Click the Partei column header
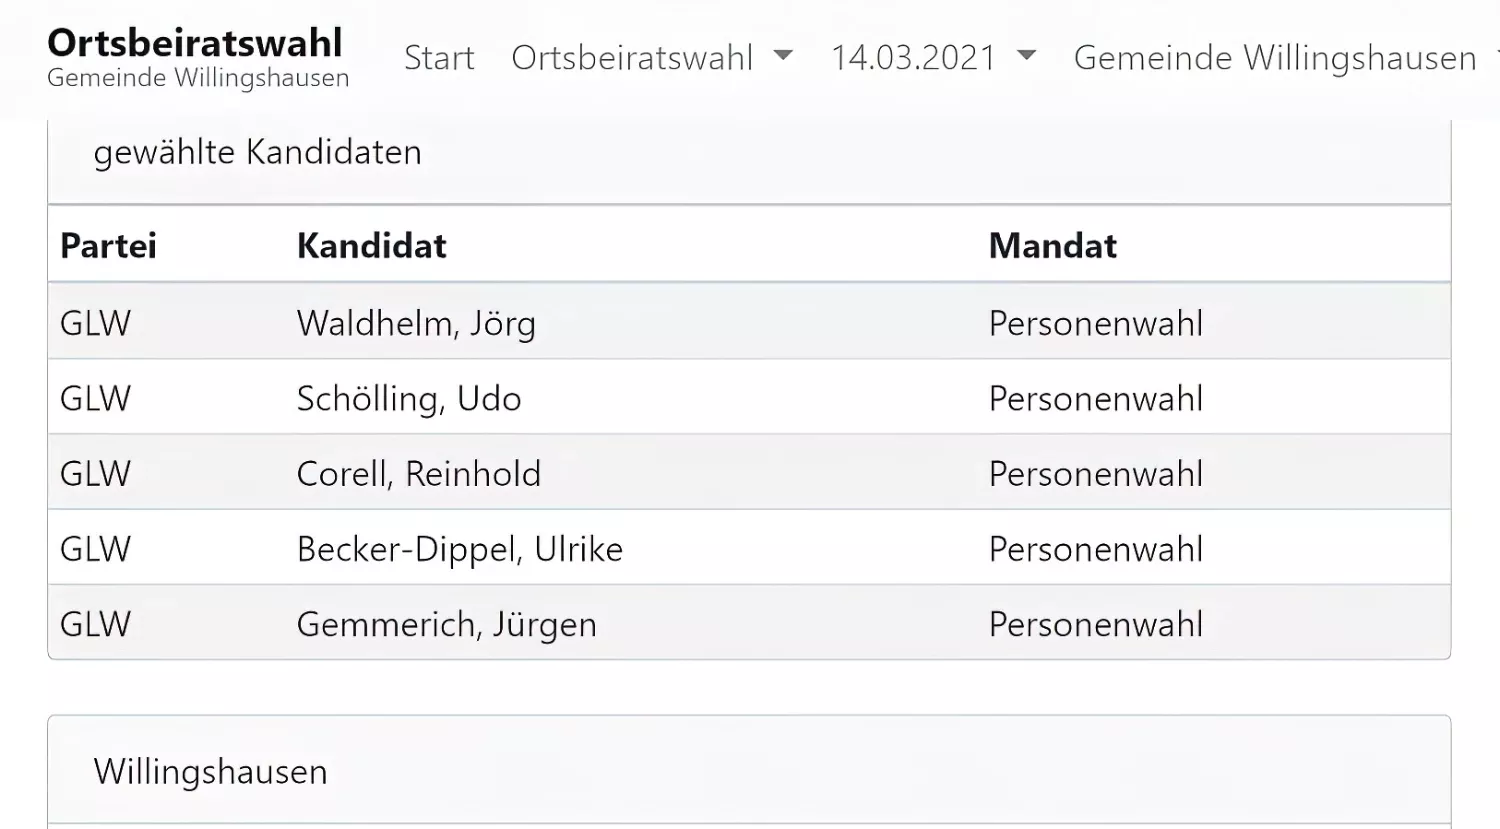The image size is (1500, 829). pyautogui.click(x=108, y=246)
